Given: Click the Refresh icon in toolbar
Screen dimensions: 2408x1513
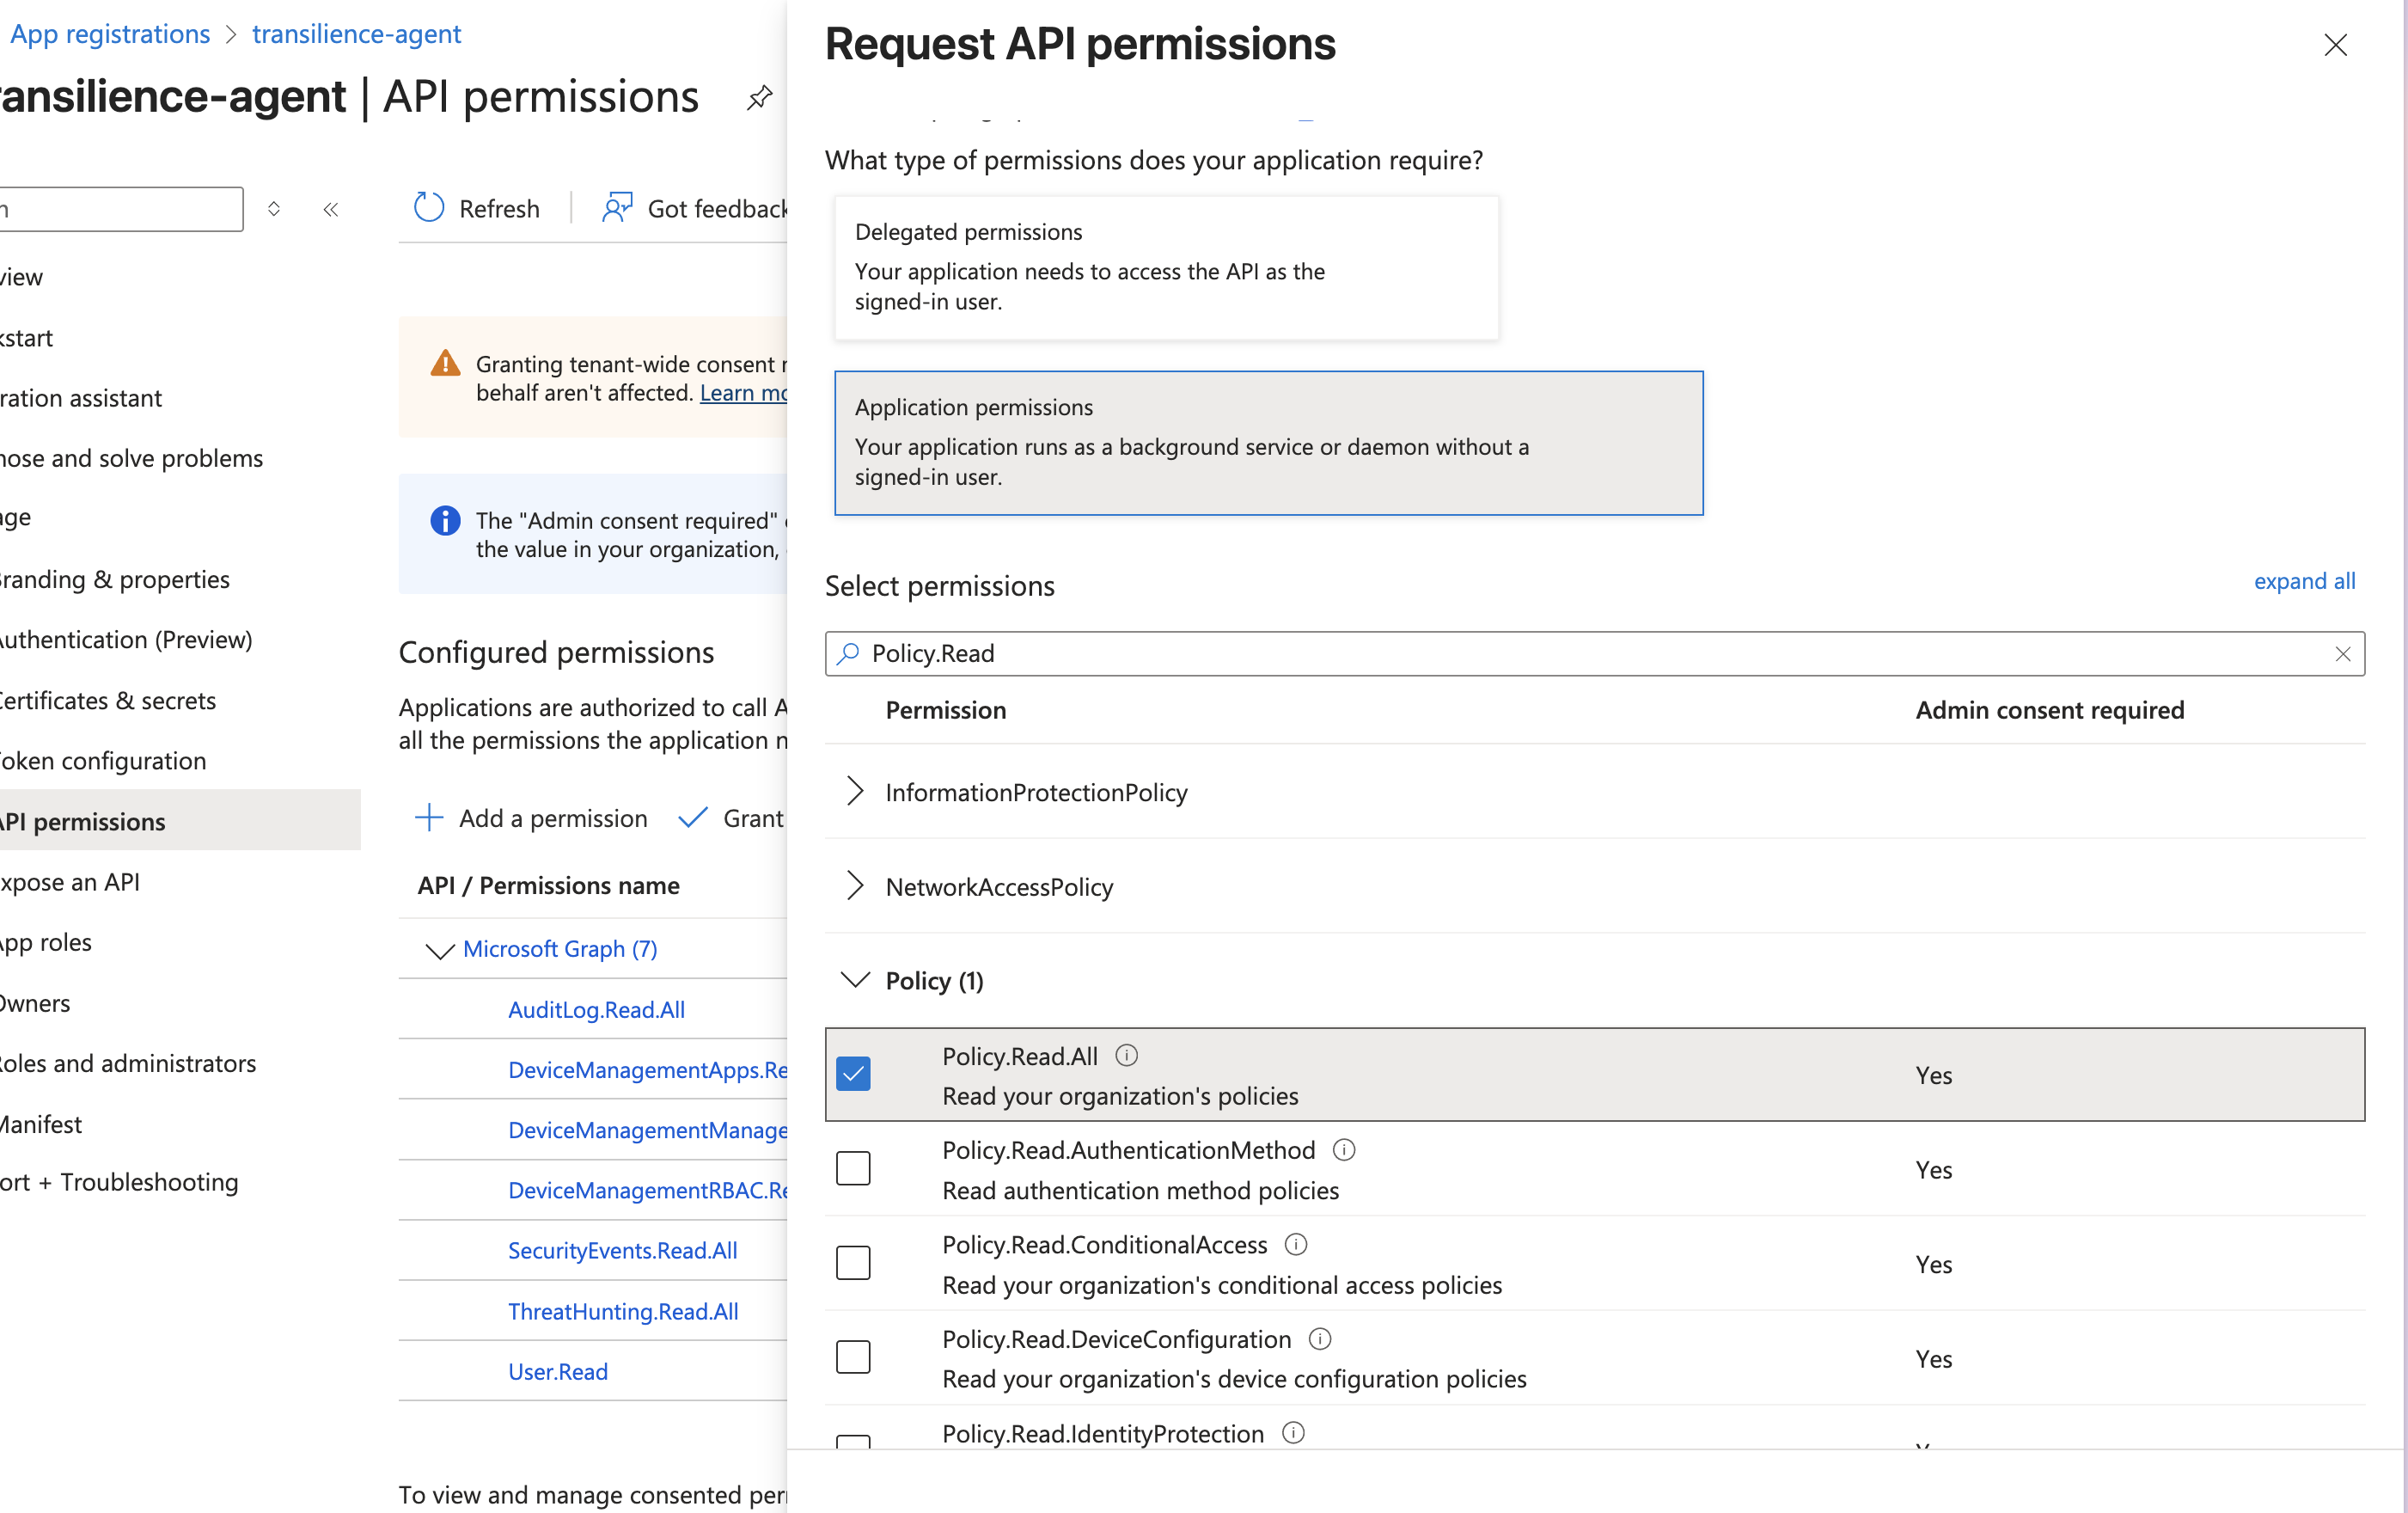Looking at the screenshot, I should click(x=429, y=208).
